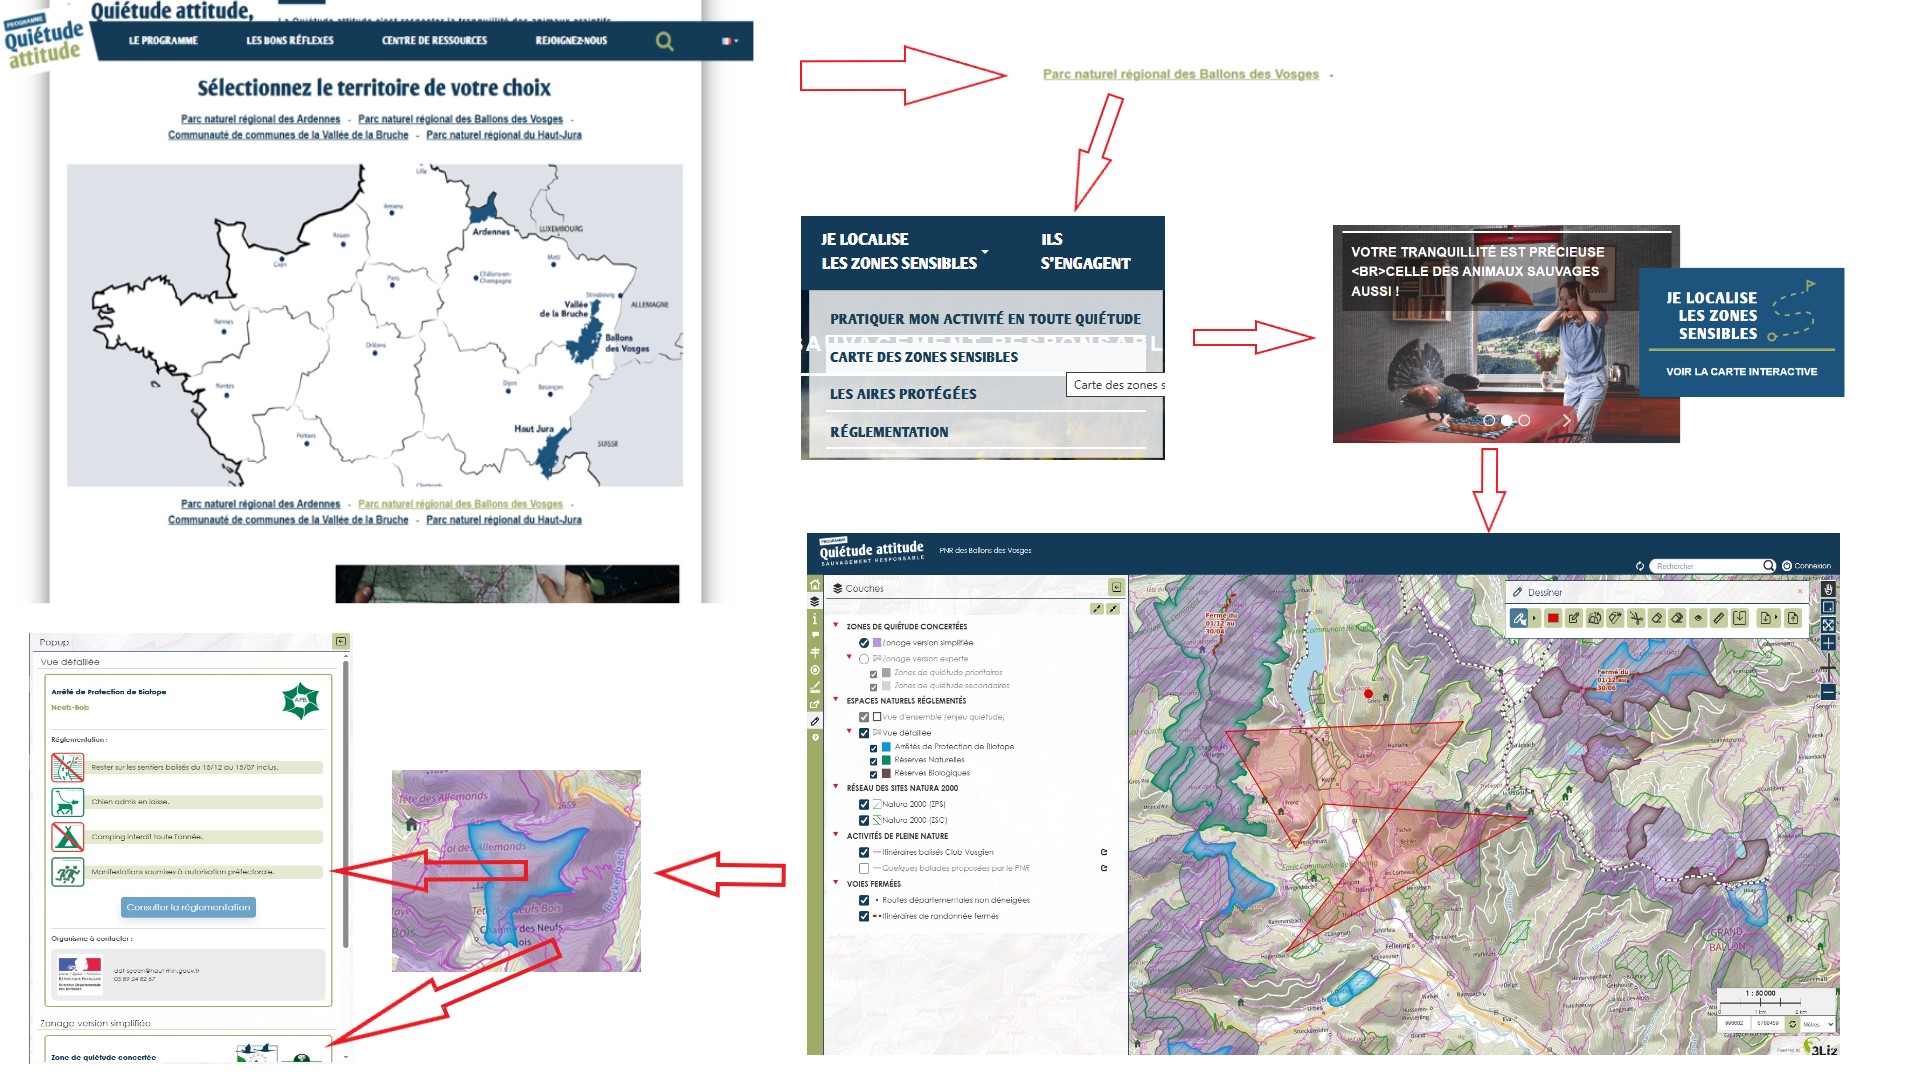The width and height of the screenshot is (1920, 1080).
Task: Select the scissors split tool in Dessiner toolbar
Action: coord(1636,618)
